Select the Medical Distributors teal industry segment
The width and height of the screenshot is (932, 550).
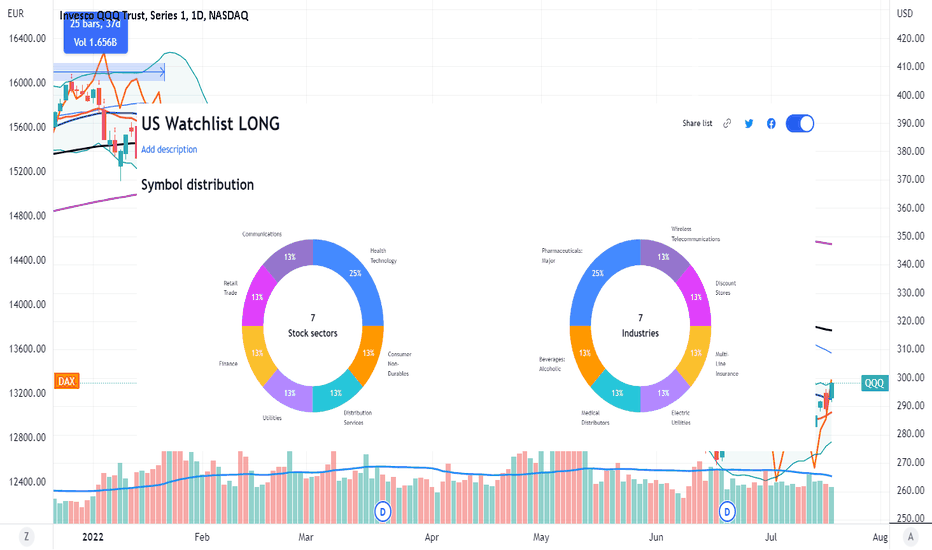617,394
